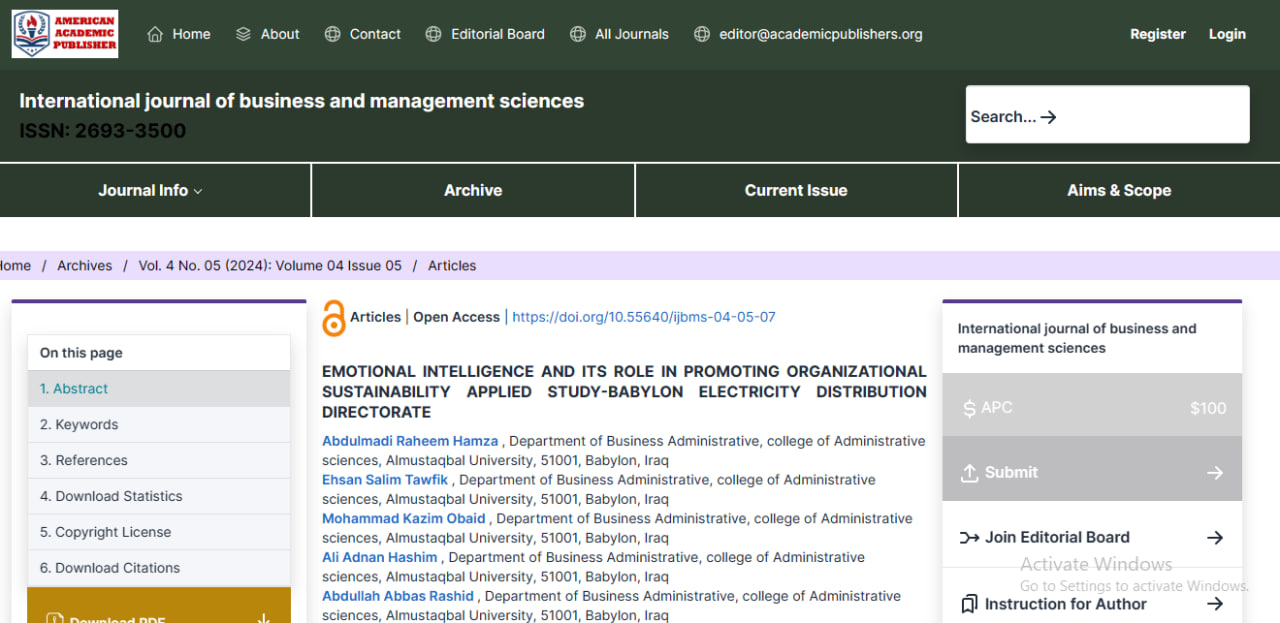
Task: Click Vol. 4 No. 05 (2024) breadcrumb
Action: pos(270,266)
